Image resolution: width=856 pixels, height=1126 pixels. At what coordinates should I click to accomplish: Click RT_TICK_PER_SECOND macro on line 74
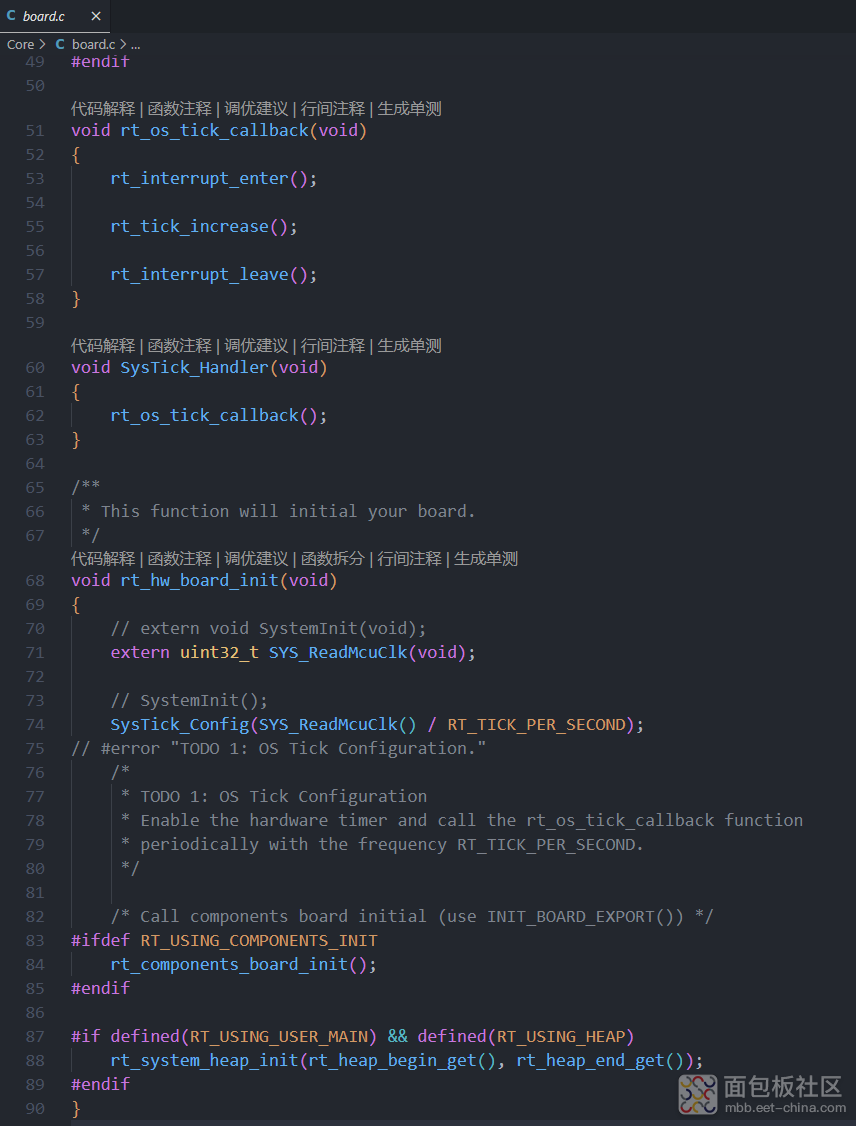(x=536, y=725)
